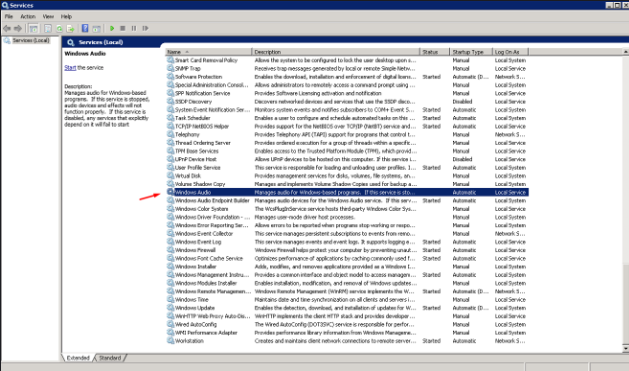Start Service with the green play icon
Image resolution: width=629 pixels, height=371 pixels.
coord(112,28)
